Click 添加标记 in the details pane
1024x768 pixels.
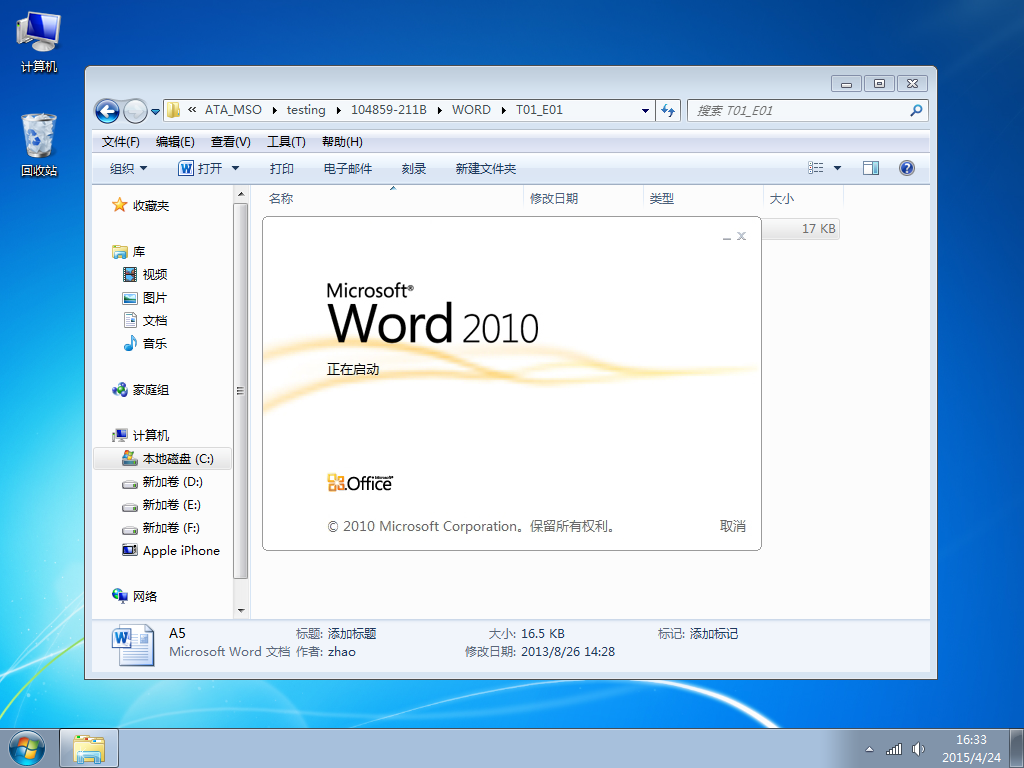(714, 633)
